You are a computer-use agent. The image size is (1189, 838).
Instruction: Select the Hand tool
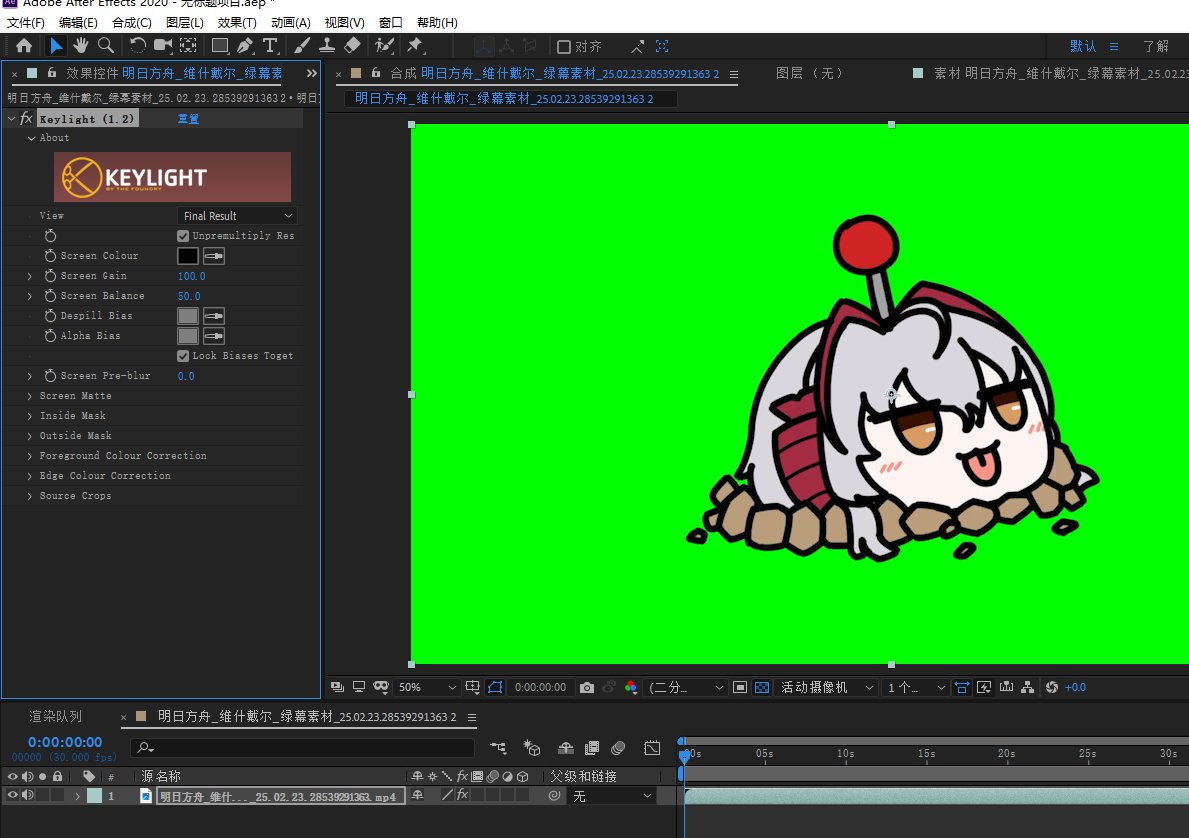(x=80, y=46)
